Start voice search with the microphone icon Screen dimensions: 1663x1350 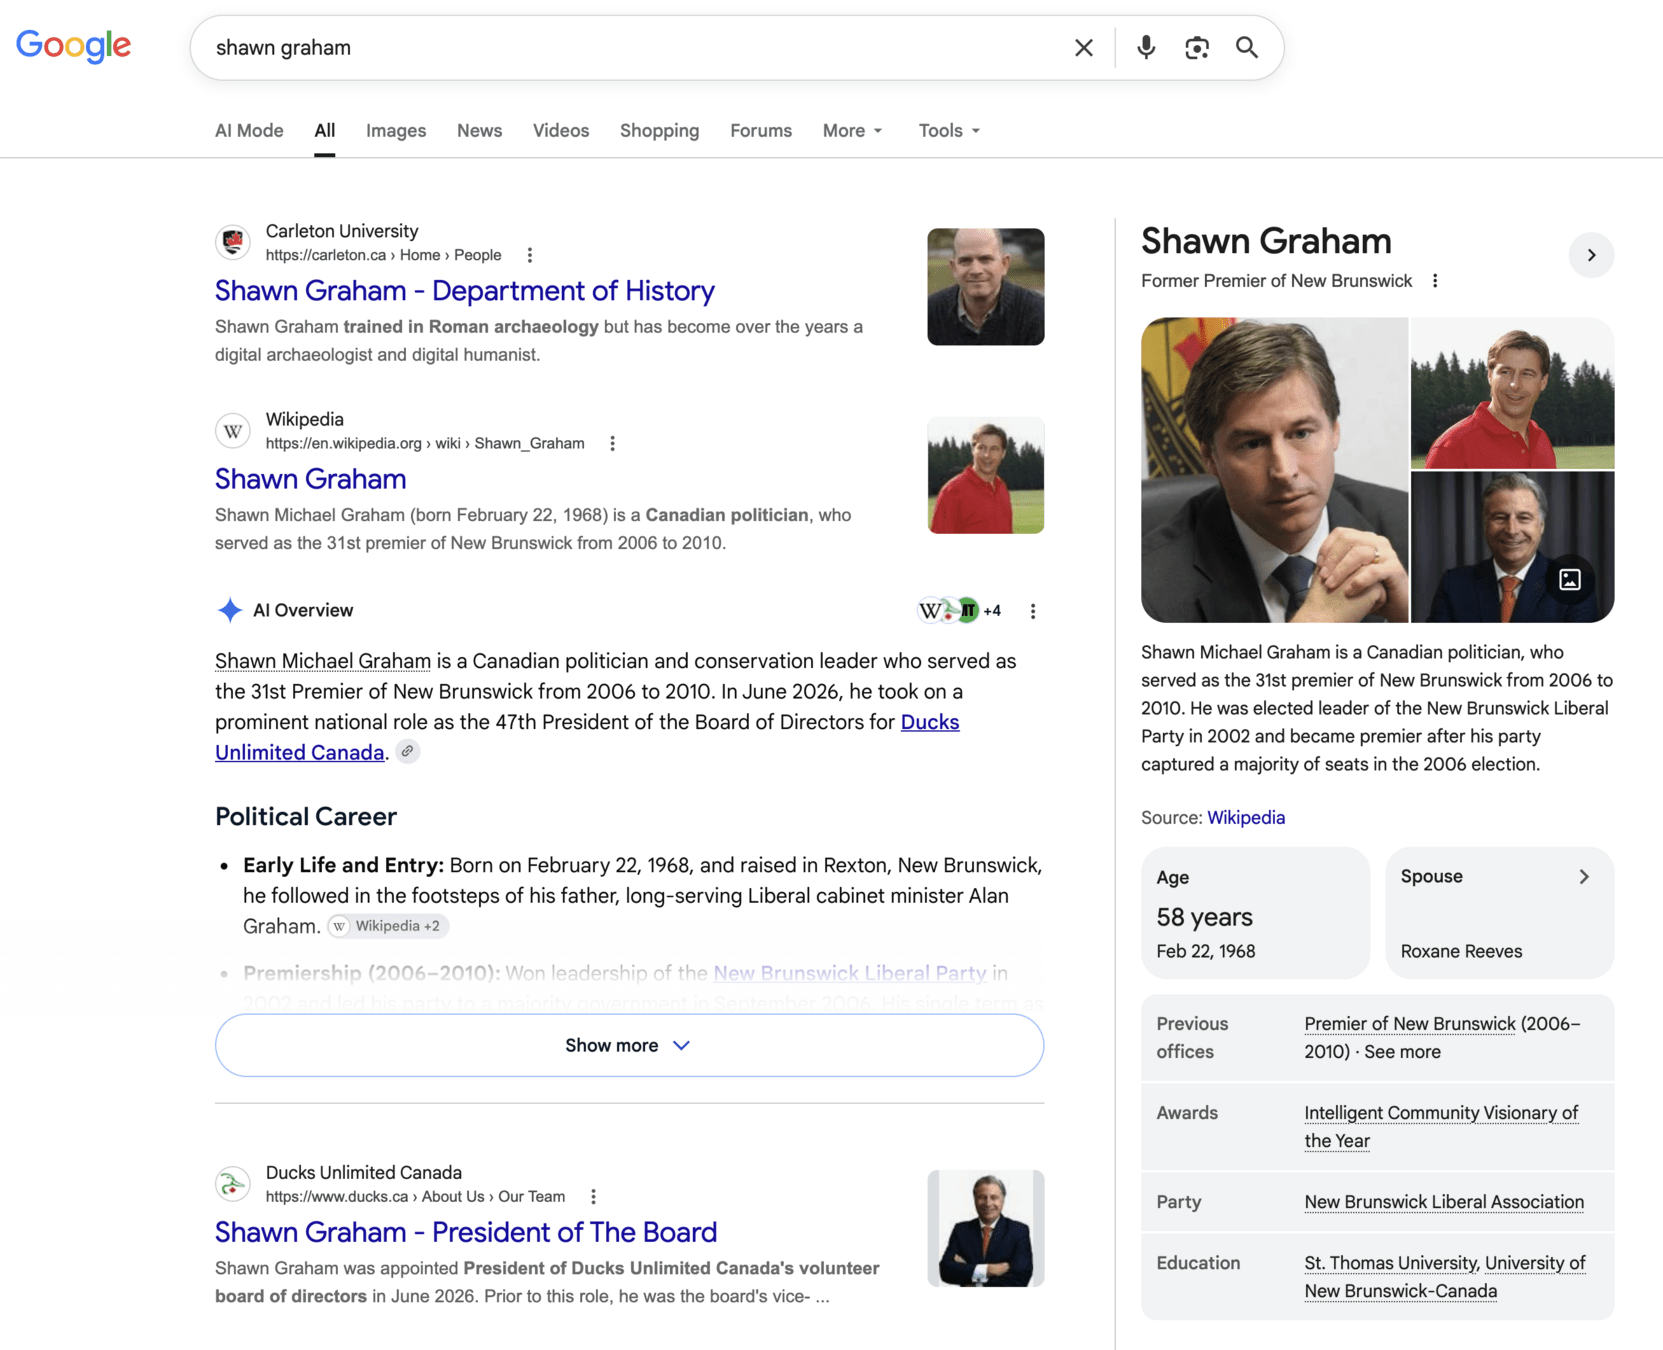[x=1146, y=48]
